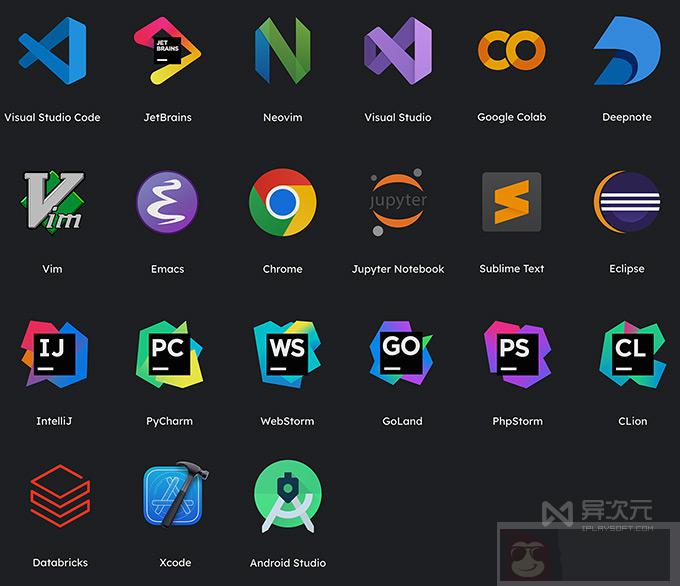Select the "Databricks" label text
This screenshot has height=586, width=680.
[x=60, y=563]
